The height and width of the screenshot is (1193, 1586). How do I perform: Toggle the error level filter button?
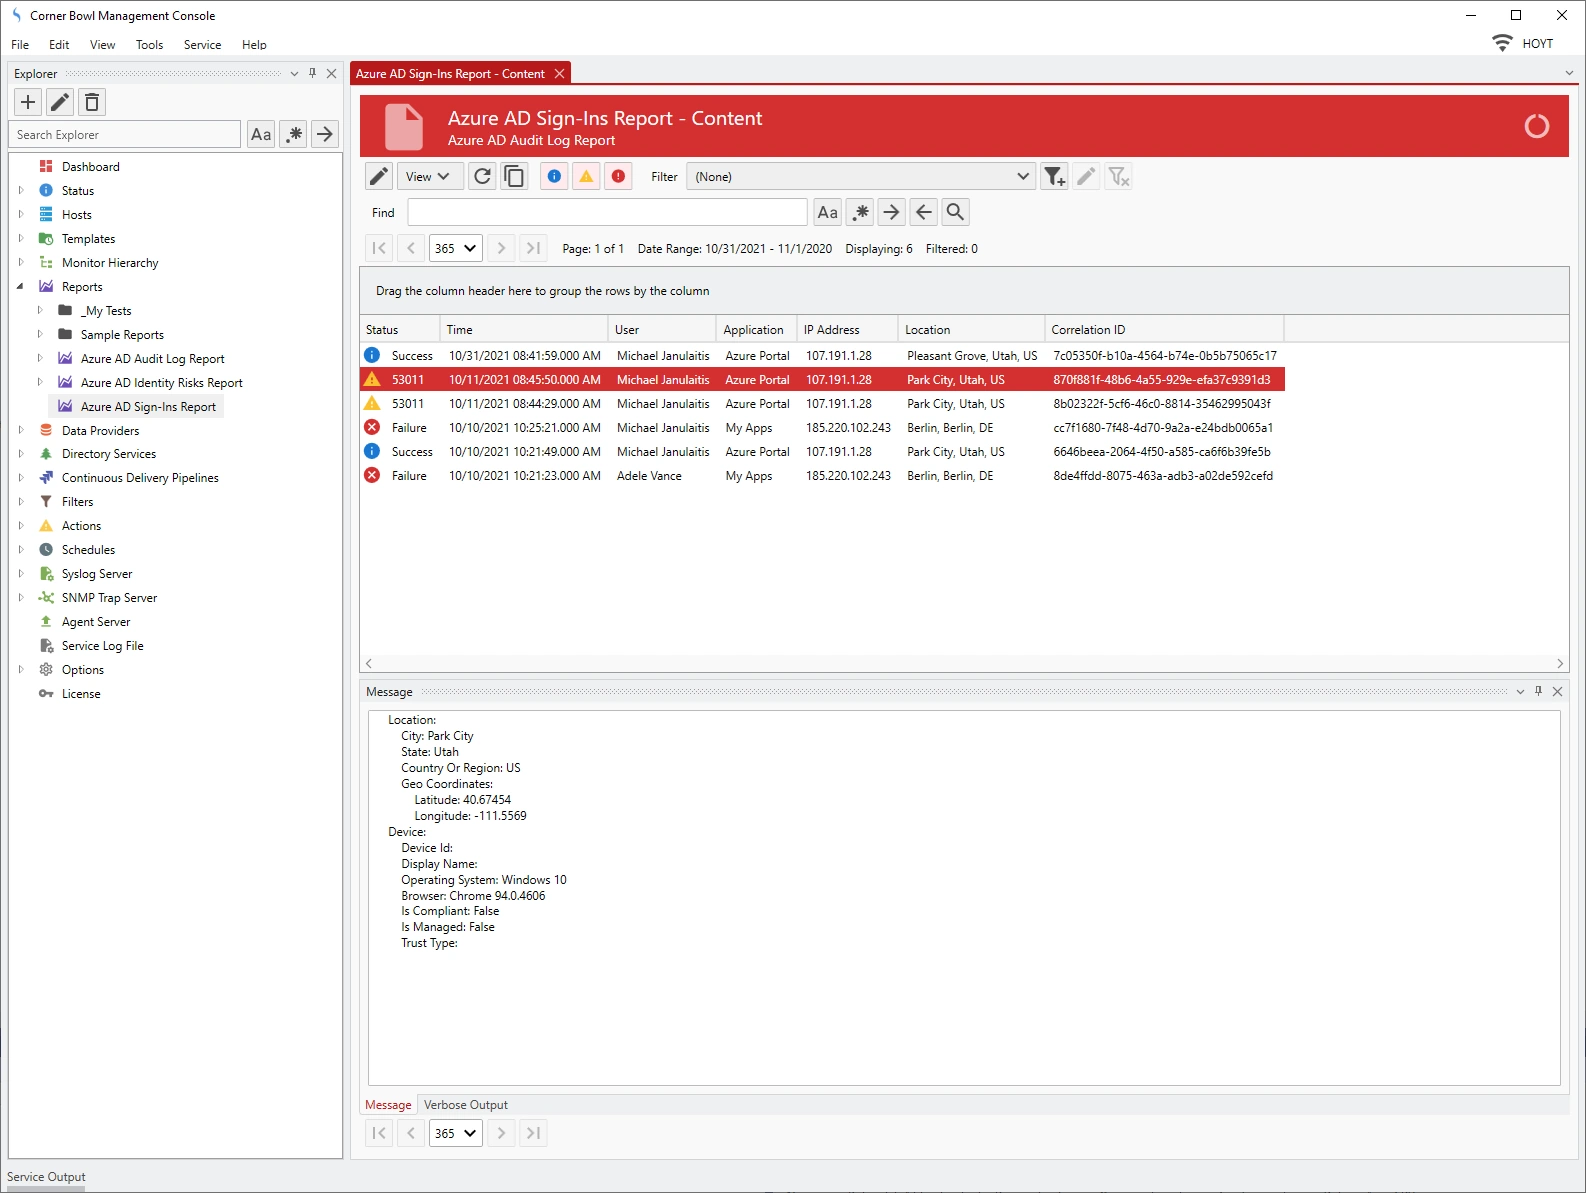pos(619,177)
